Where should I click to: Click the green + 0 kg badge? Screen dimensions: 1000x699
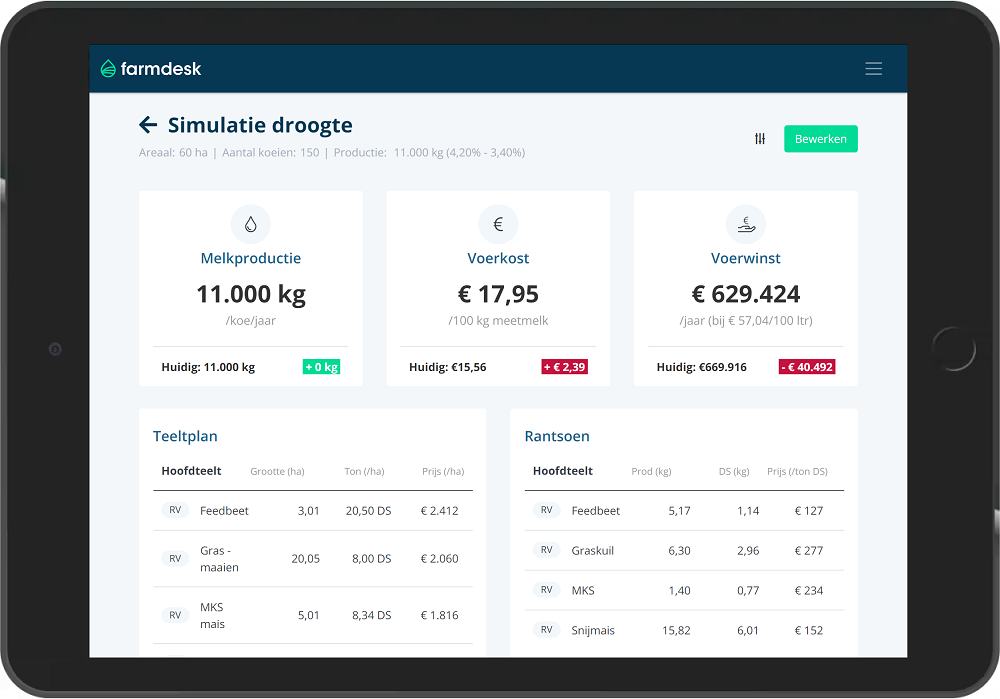pos(321,367)
